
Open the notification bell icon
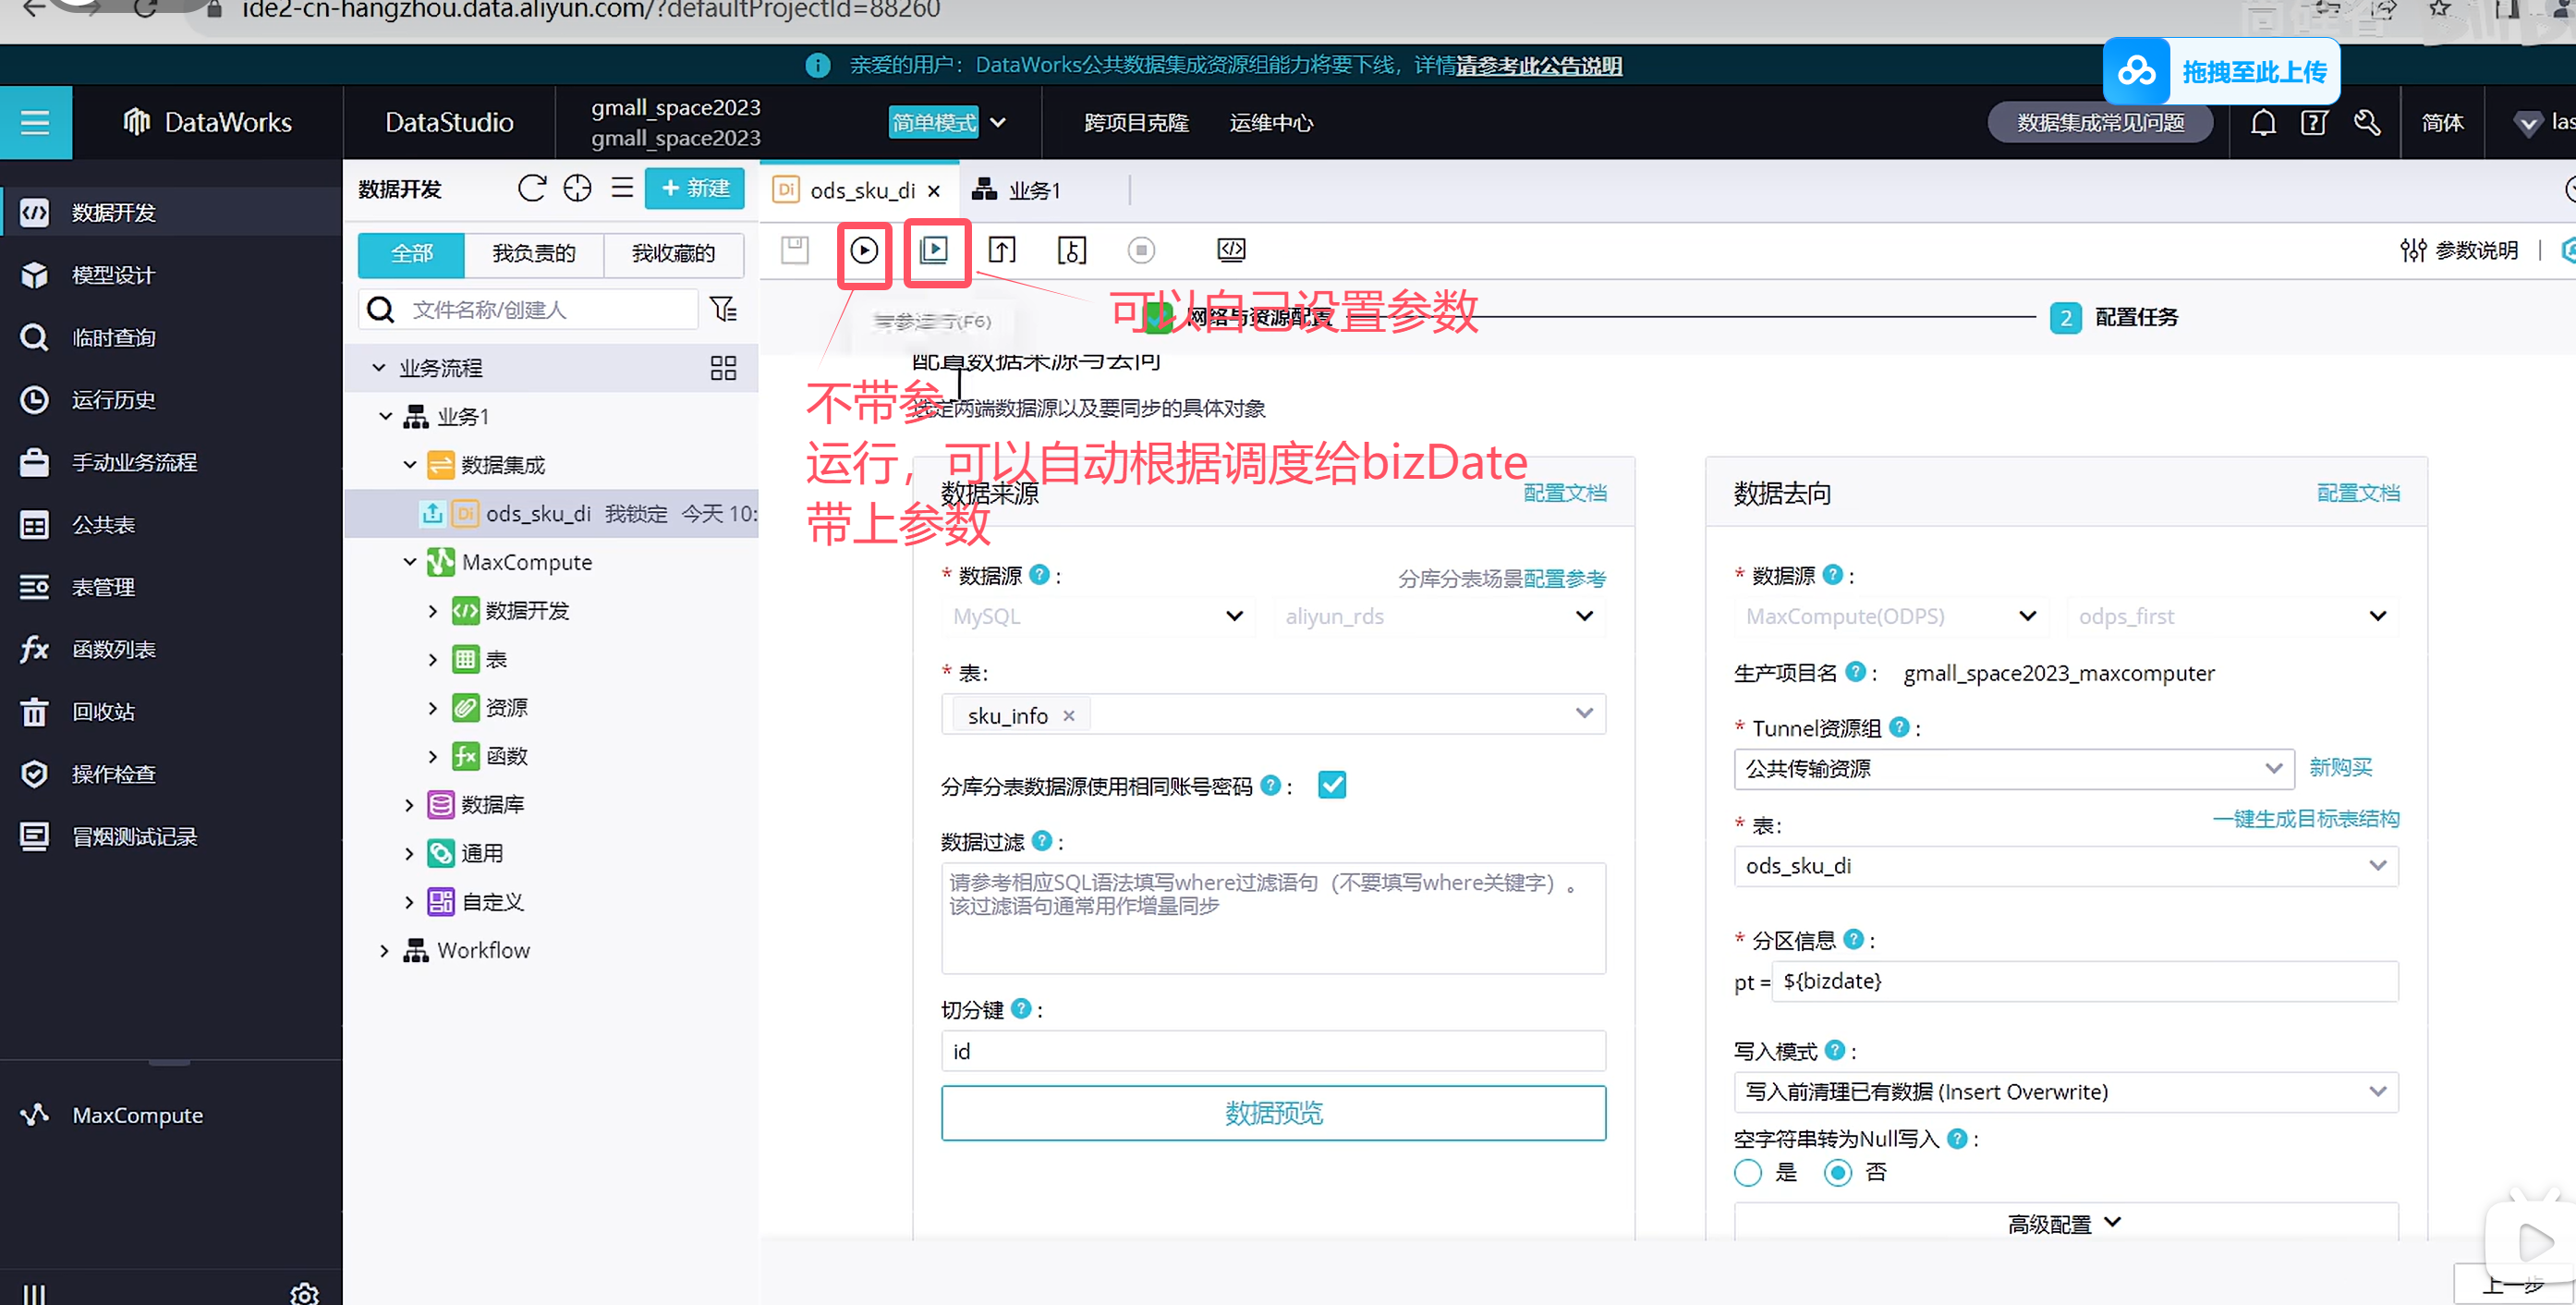coord(2263,122)
